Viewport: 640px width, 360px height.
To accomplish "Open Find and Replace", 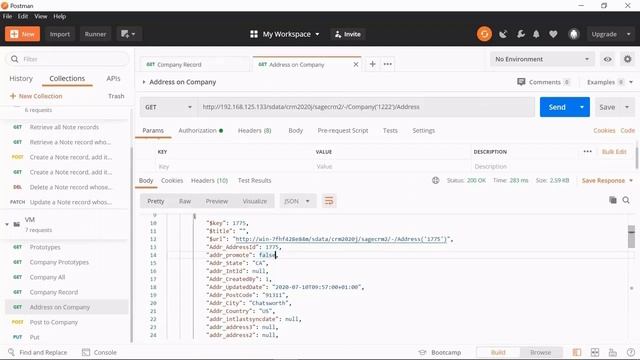I will [x=38, y=352].
